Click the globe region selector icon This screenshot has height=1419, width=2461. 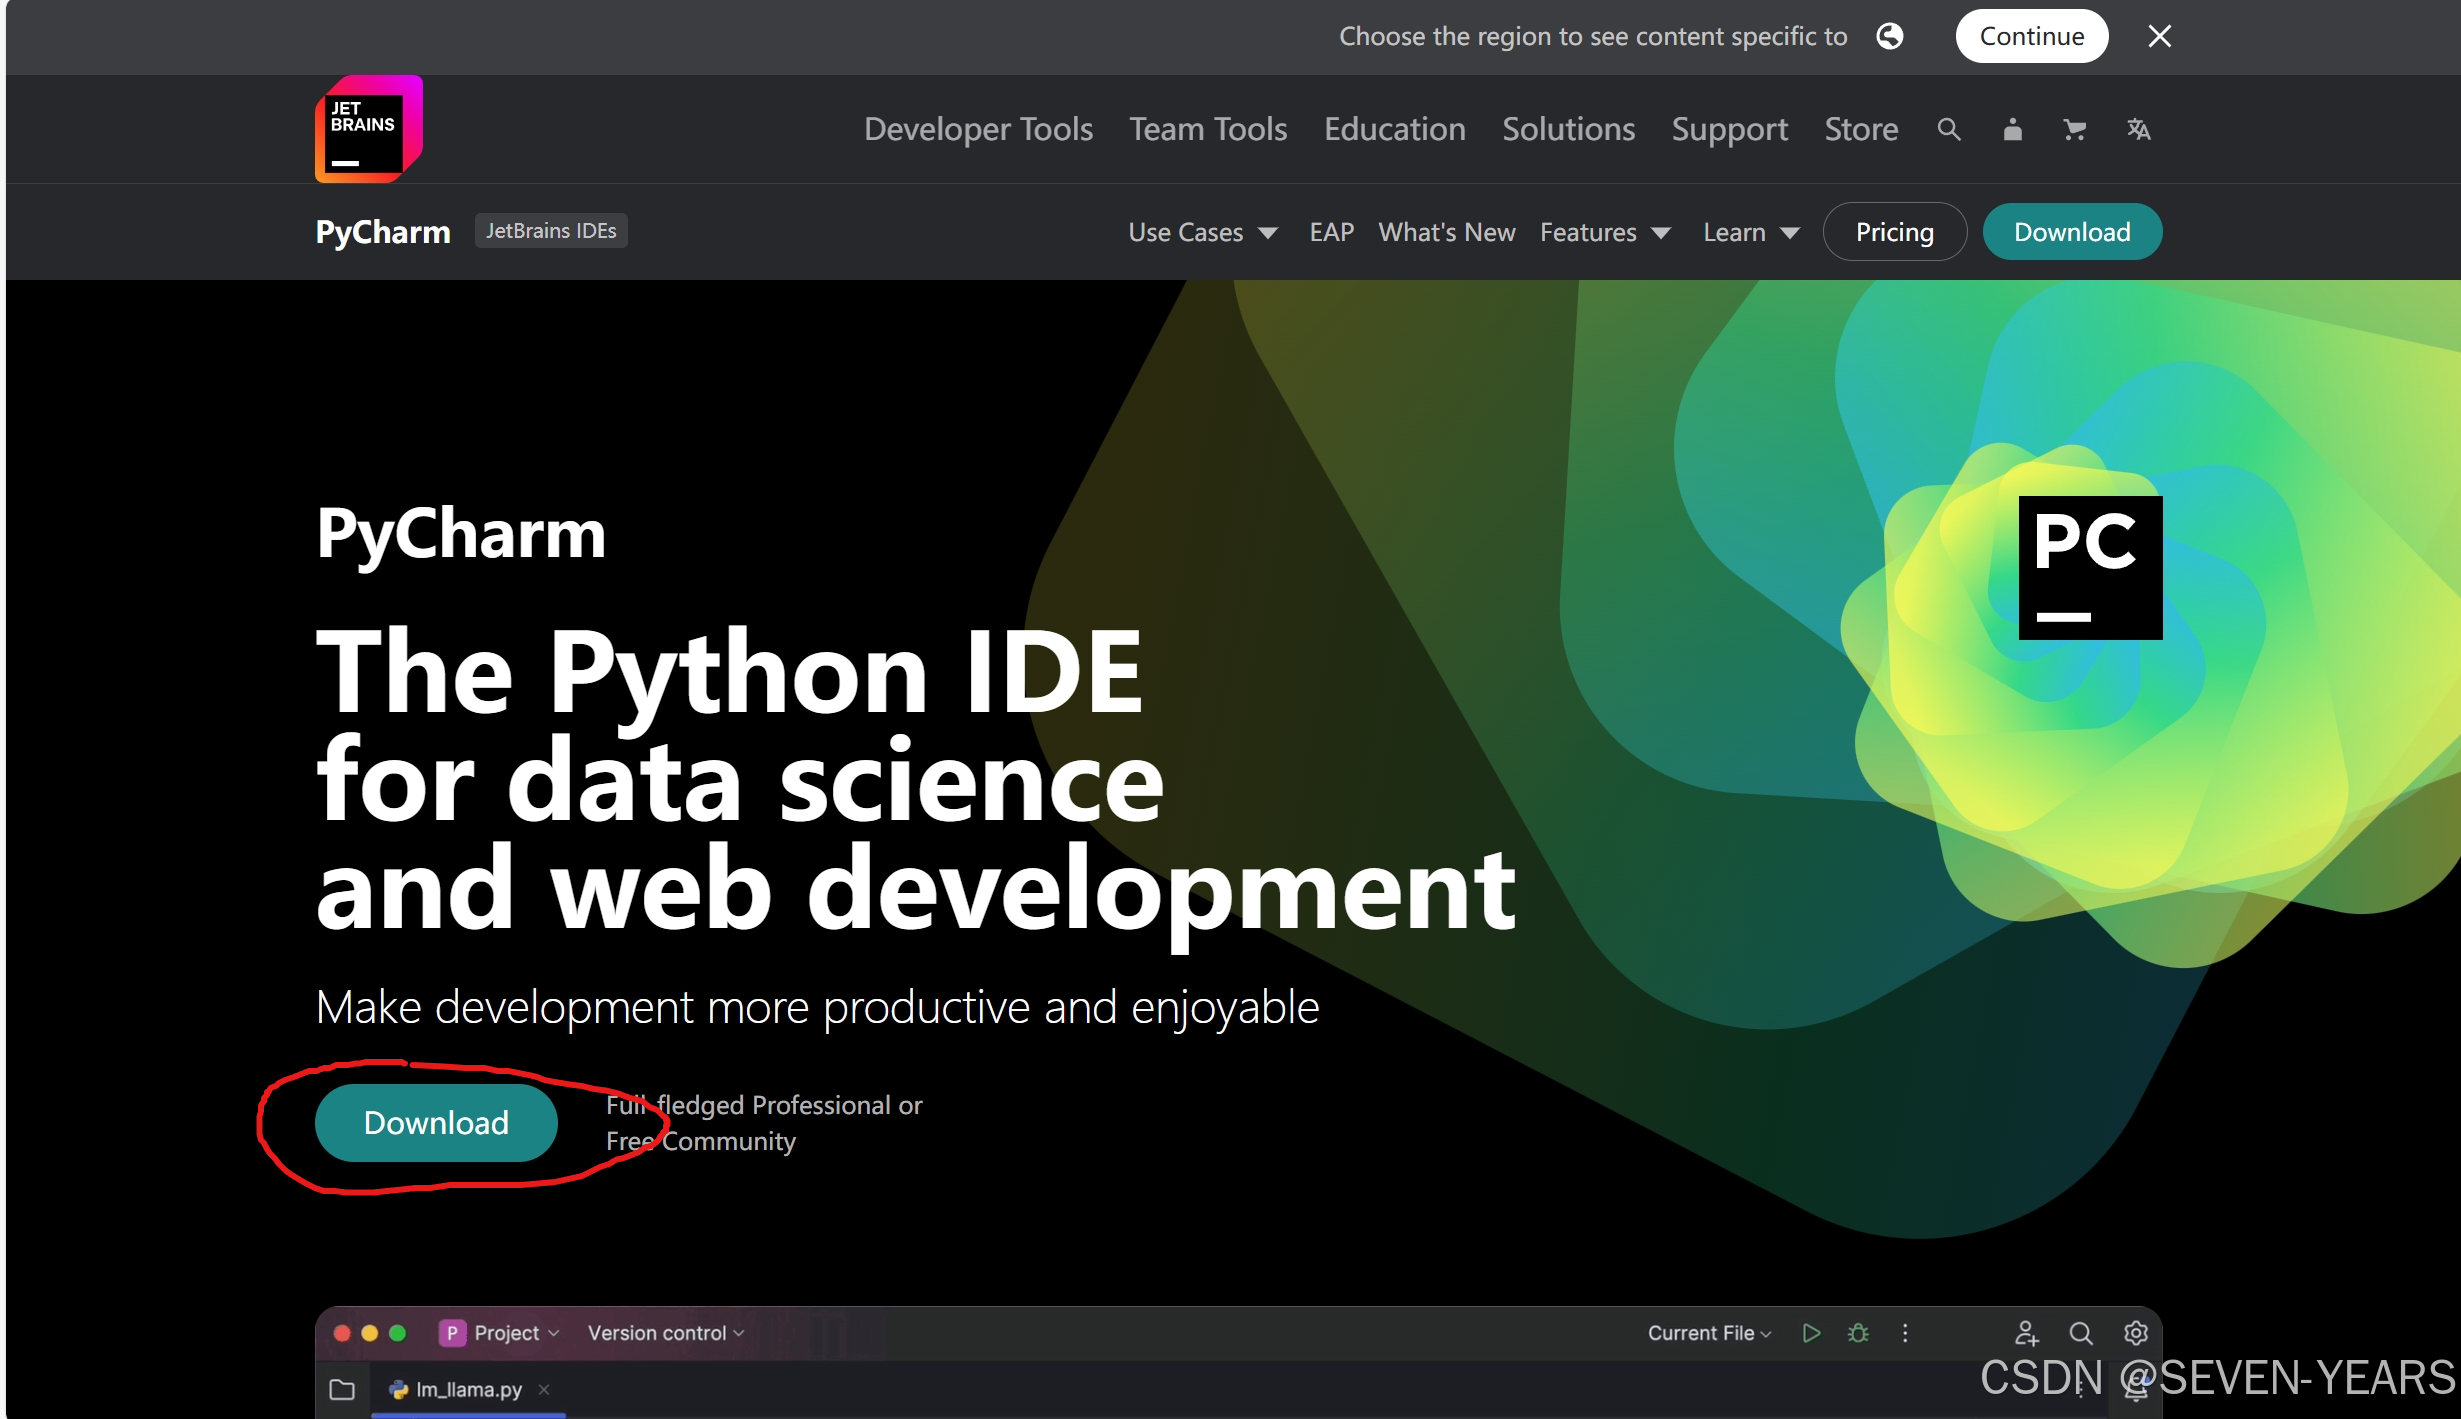click(x=1889, y=36)
